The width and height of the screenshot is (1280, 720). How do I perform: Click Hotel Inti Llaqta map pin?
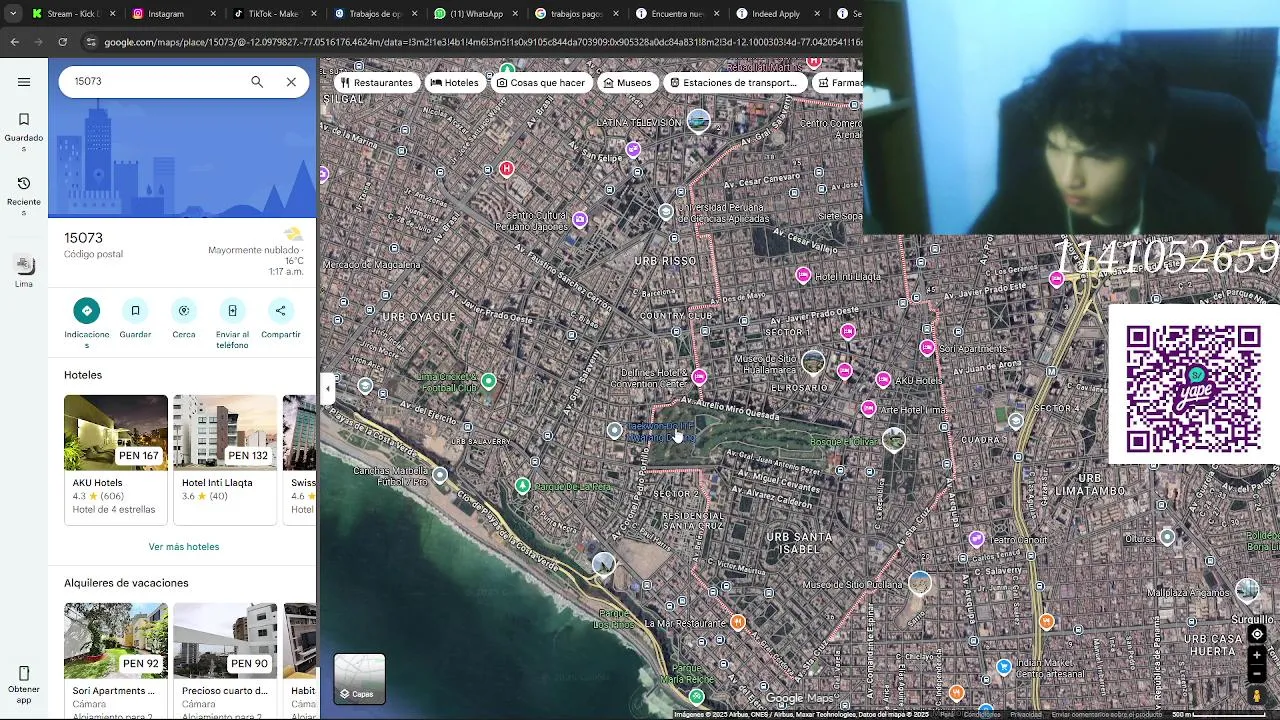click(x=803, y=275)
